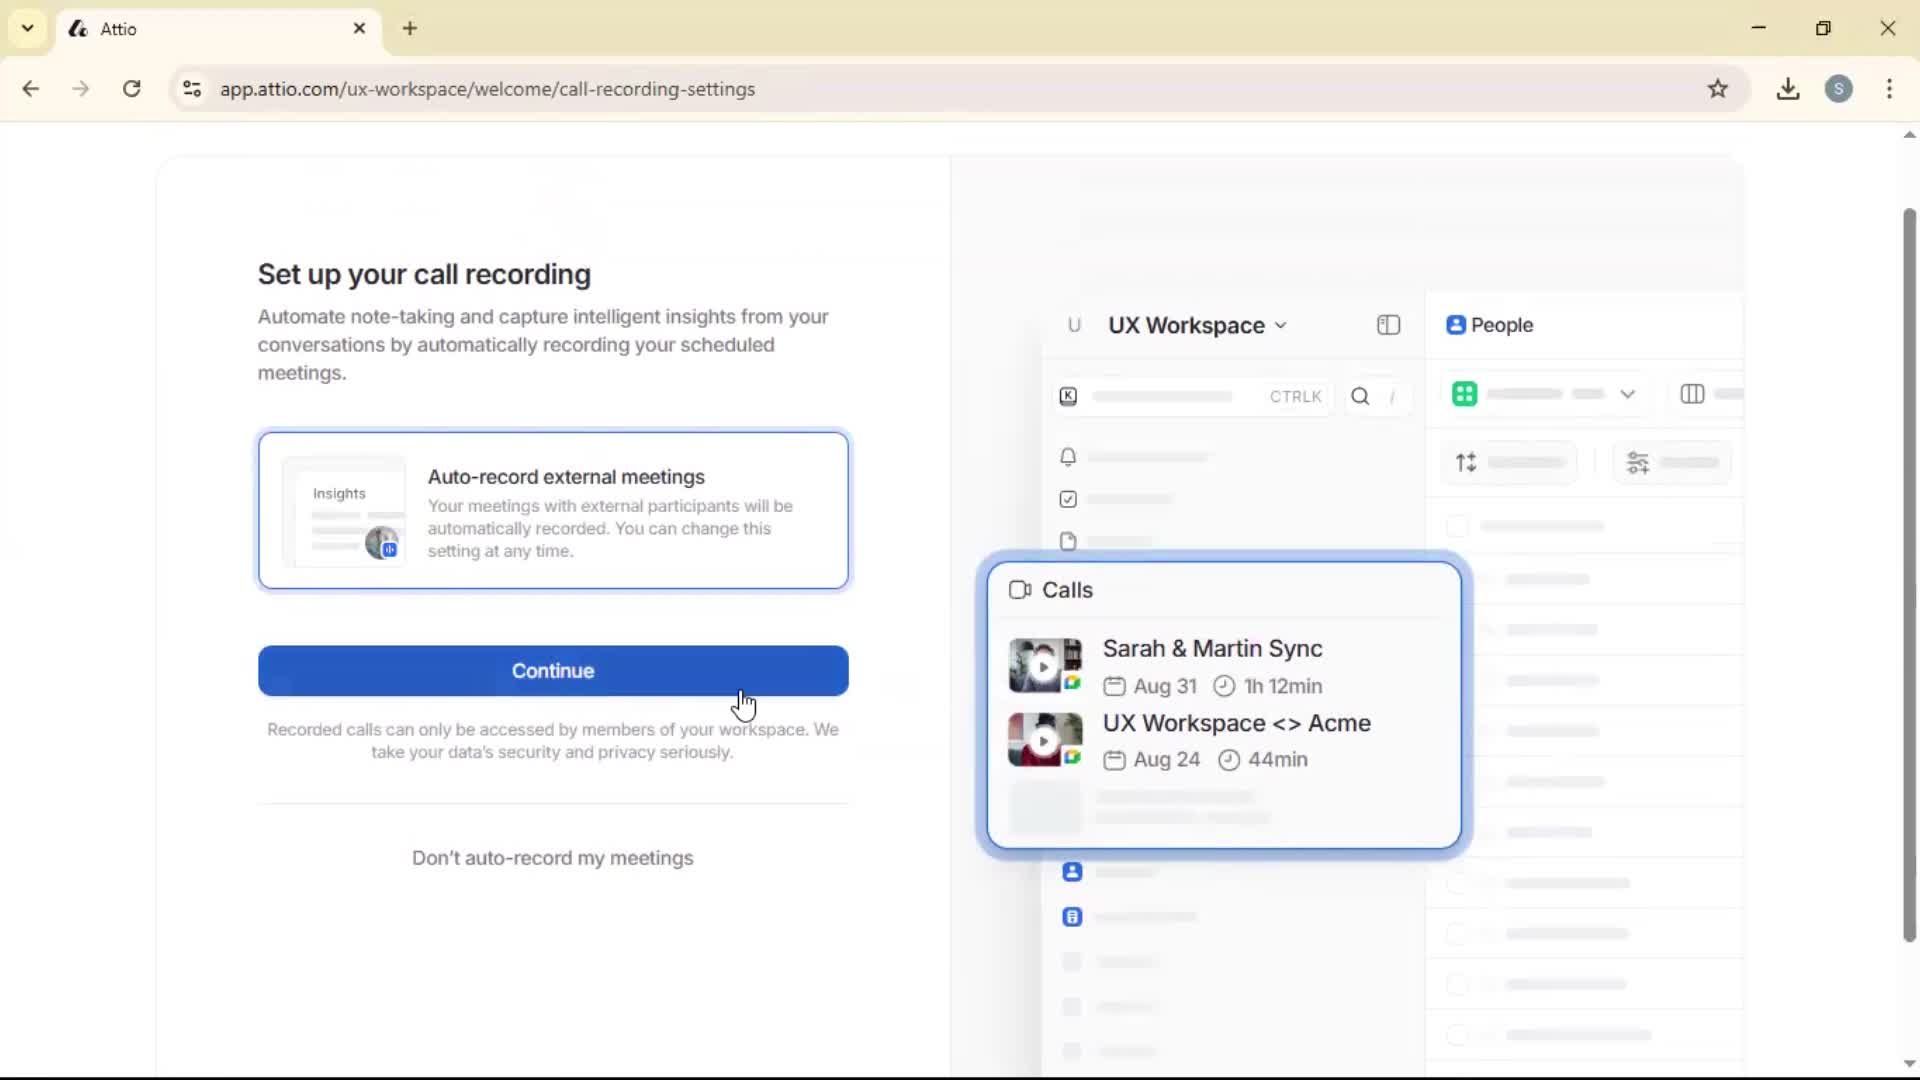Expand the dropdown next to the green grid icon
The width and height of the screenshot is (1920, 1080).
1630,394
